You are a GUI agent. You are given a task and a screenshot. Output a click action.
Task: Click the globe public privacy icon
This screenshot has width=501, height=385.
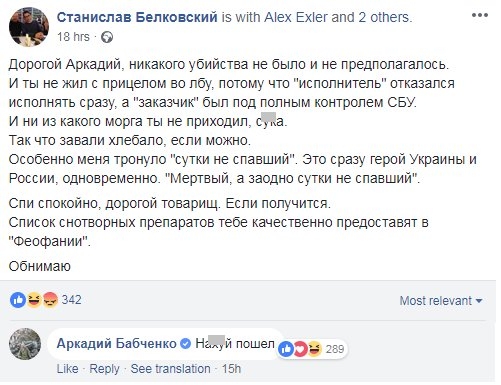click(107, 37)
